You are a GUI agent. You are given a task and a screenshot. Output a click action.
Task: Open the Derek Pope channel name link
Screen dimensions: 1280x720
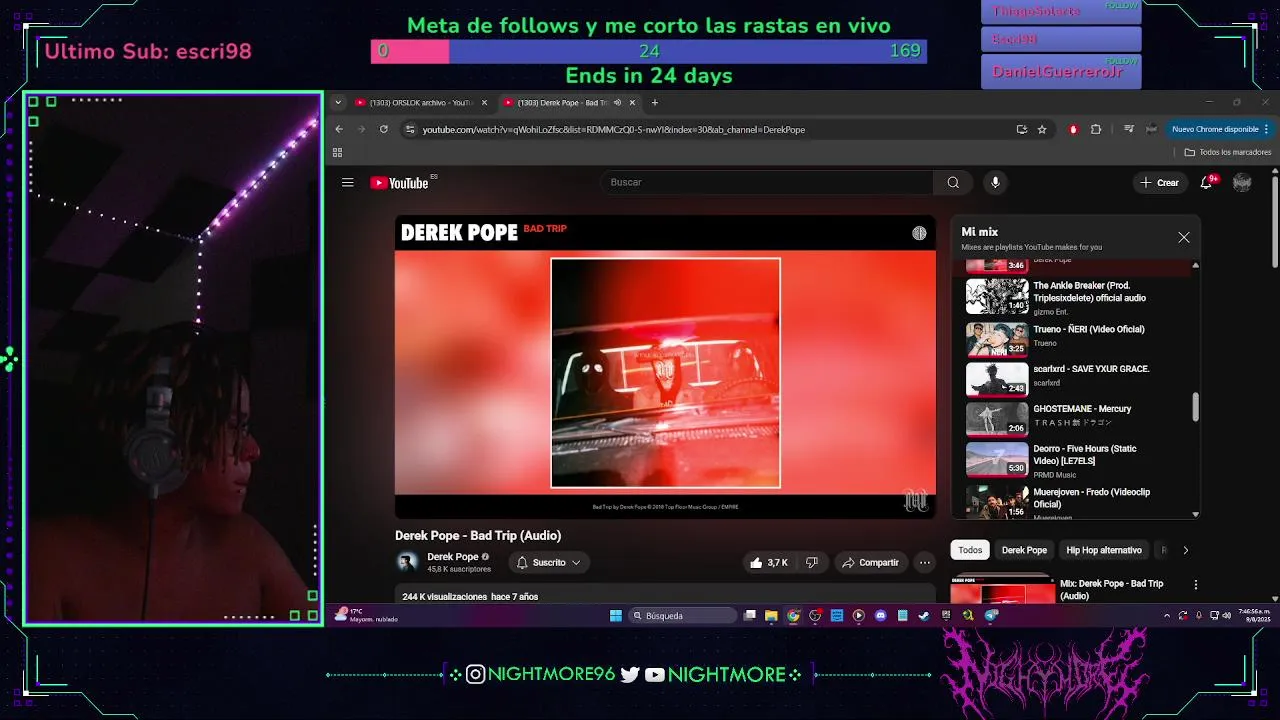pyautogui.click(x=453, y=557)
